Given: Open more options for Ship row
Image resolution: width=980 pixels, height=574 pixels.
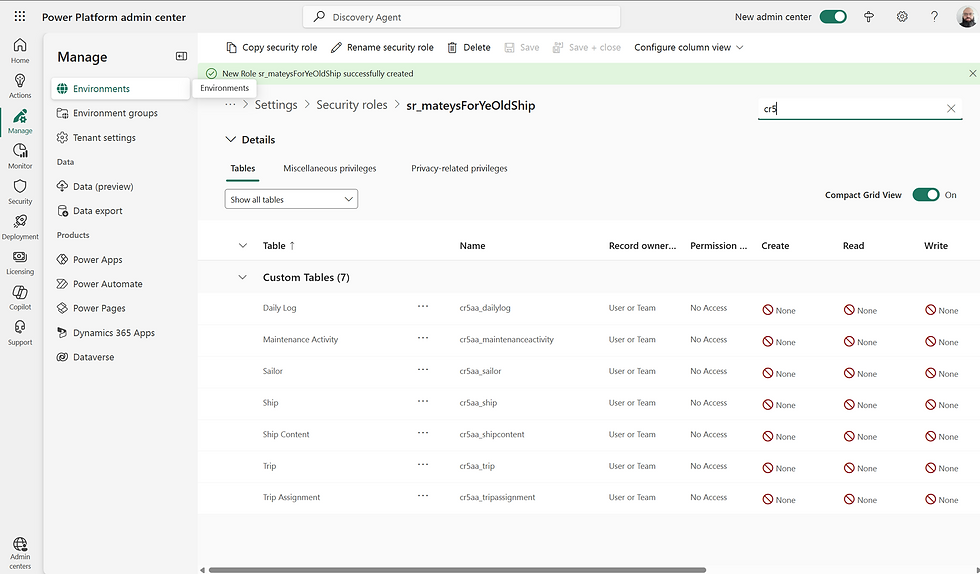Looking at the screenshot, I should pos(423,401).
